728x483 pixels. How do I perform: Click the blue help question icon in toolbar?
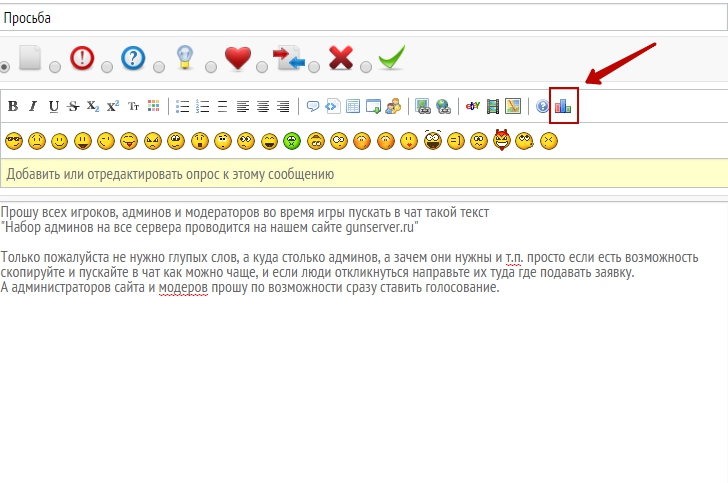point(543,106)
